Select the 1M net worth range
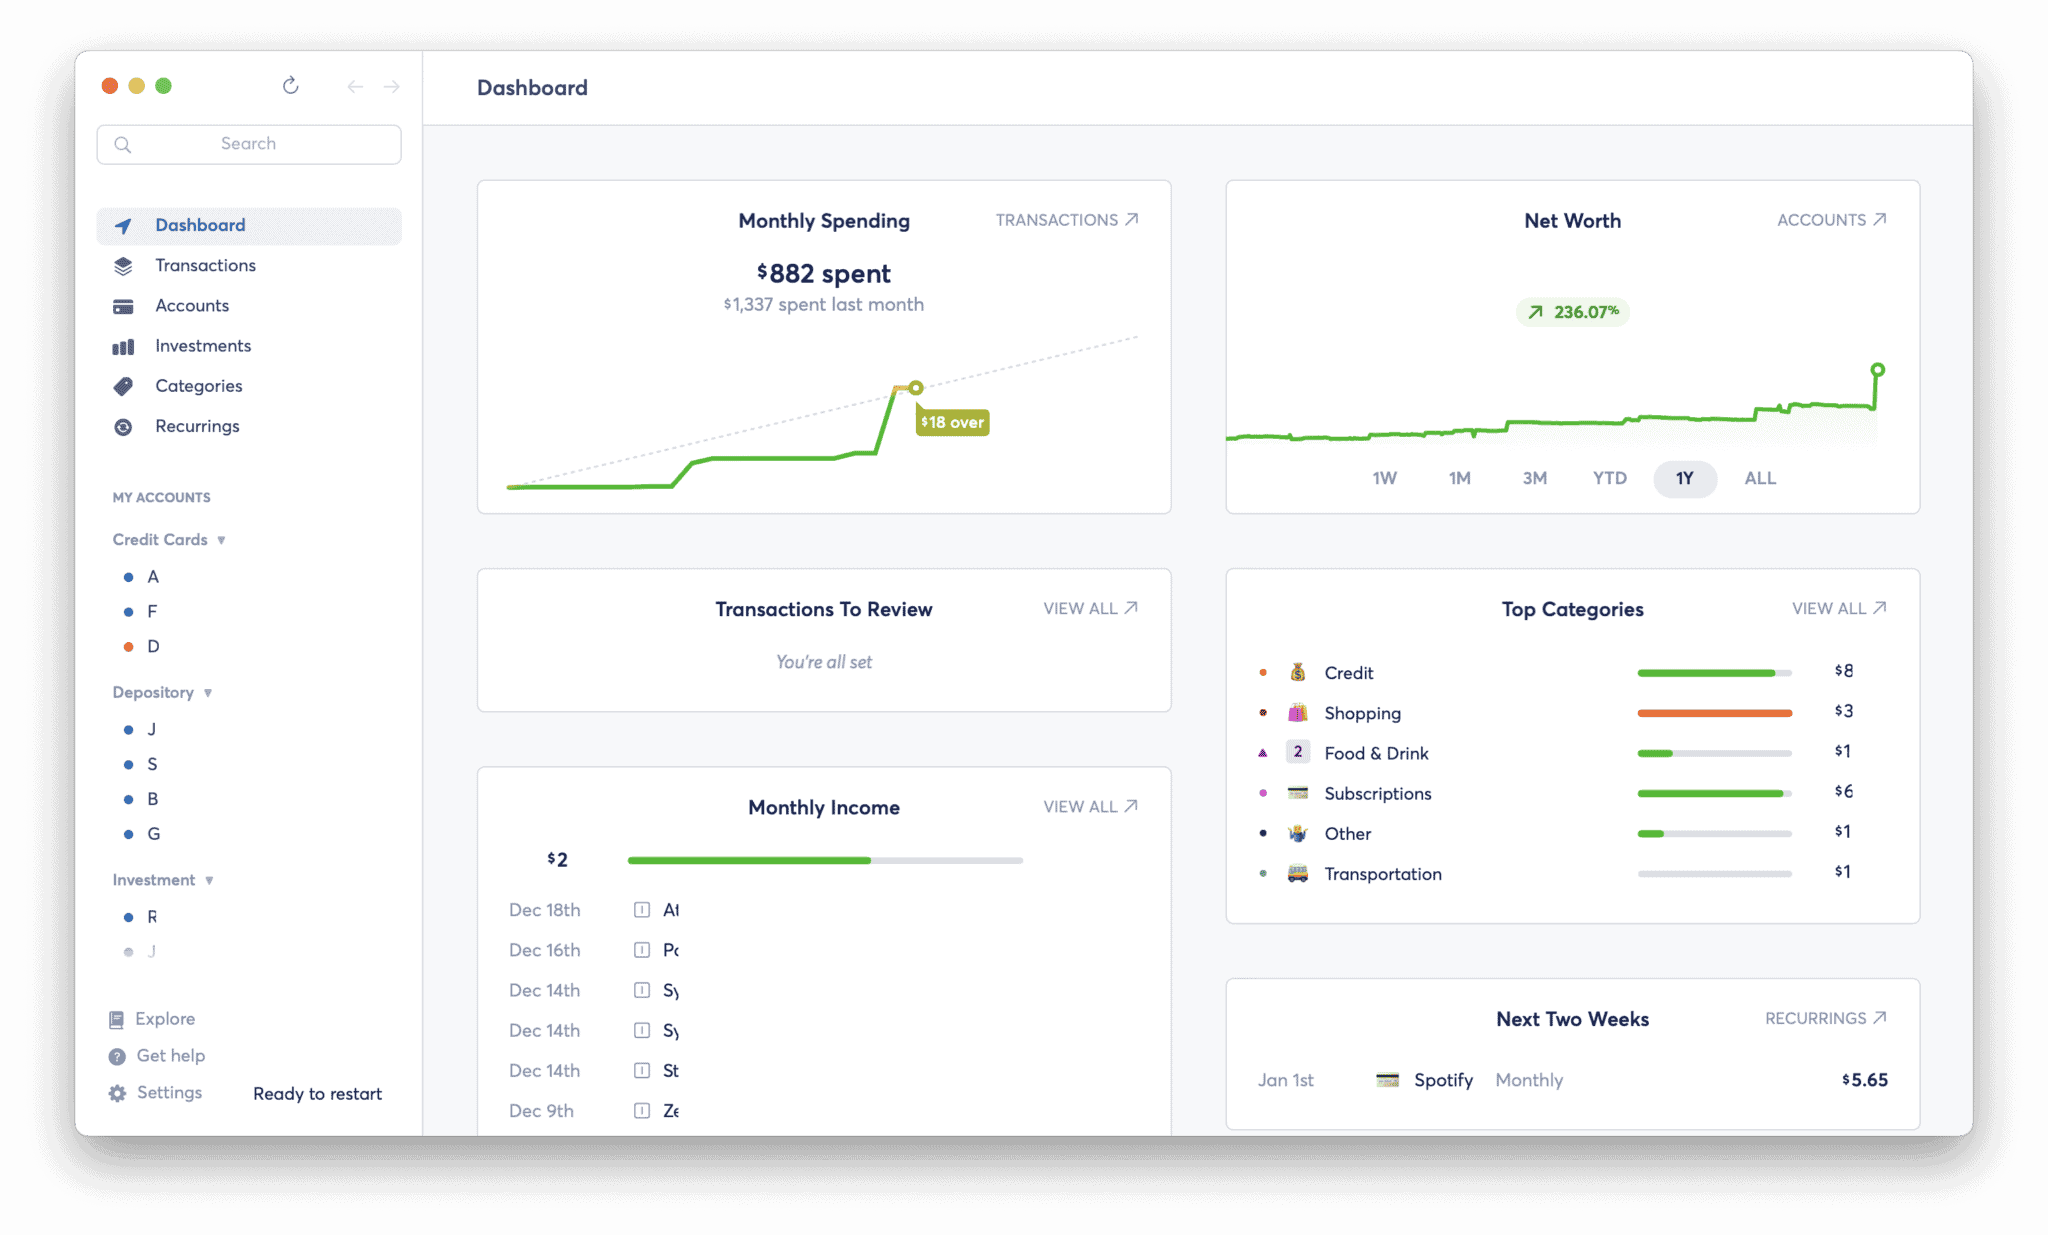The width and height of the screenshot is (2048, 1235). (1459, 479)
